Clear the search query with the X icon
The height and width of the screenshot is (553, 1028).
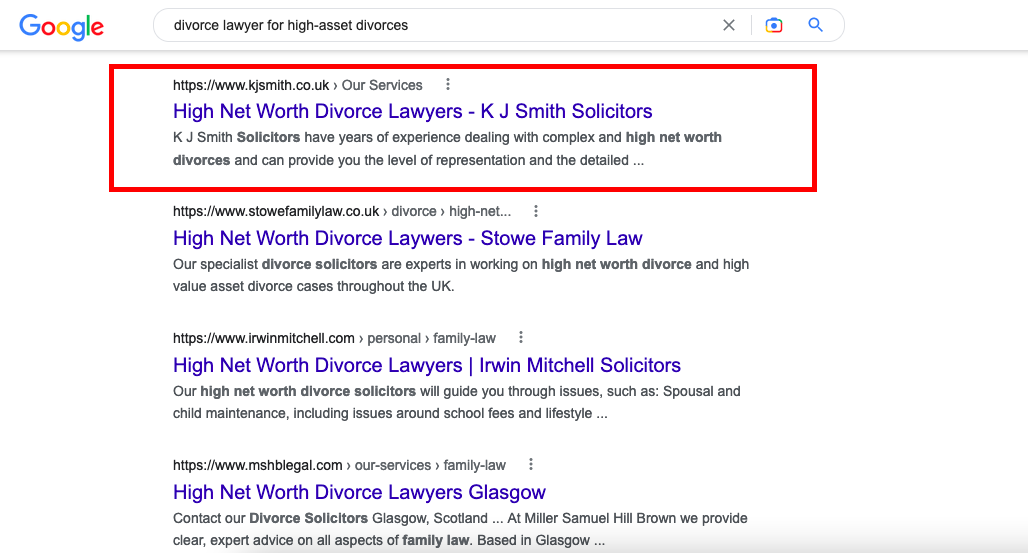coord(728,25)
